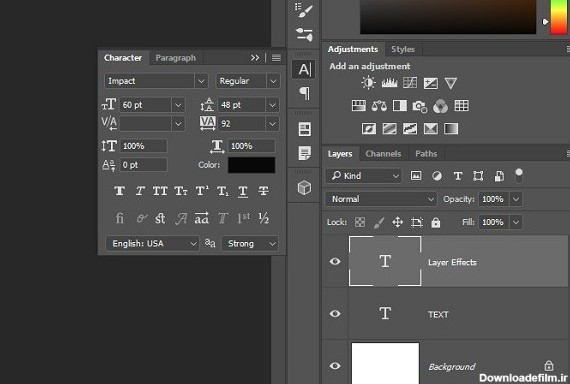Add a Selective Color adjustment
This screenshot has width=570, height=384.
430,128
